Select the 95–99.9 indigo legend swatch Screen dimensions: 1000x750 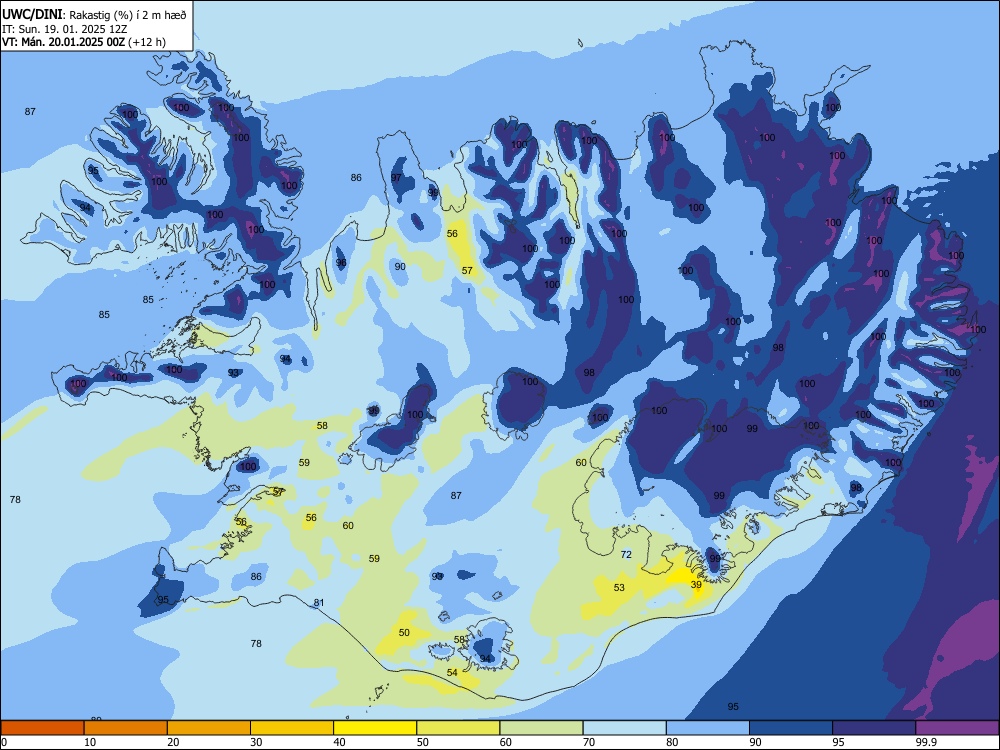[x=874, y=728]
